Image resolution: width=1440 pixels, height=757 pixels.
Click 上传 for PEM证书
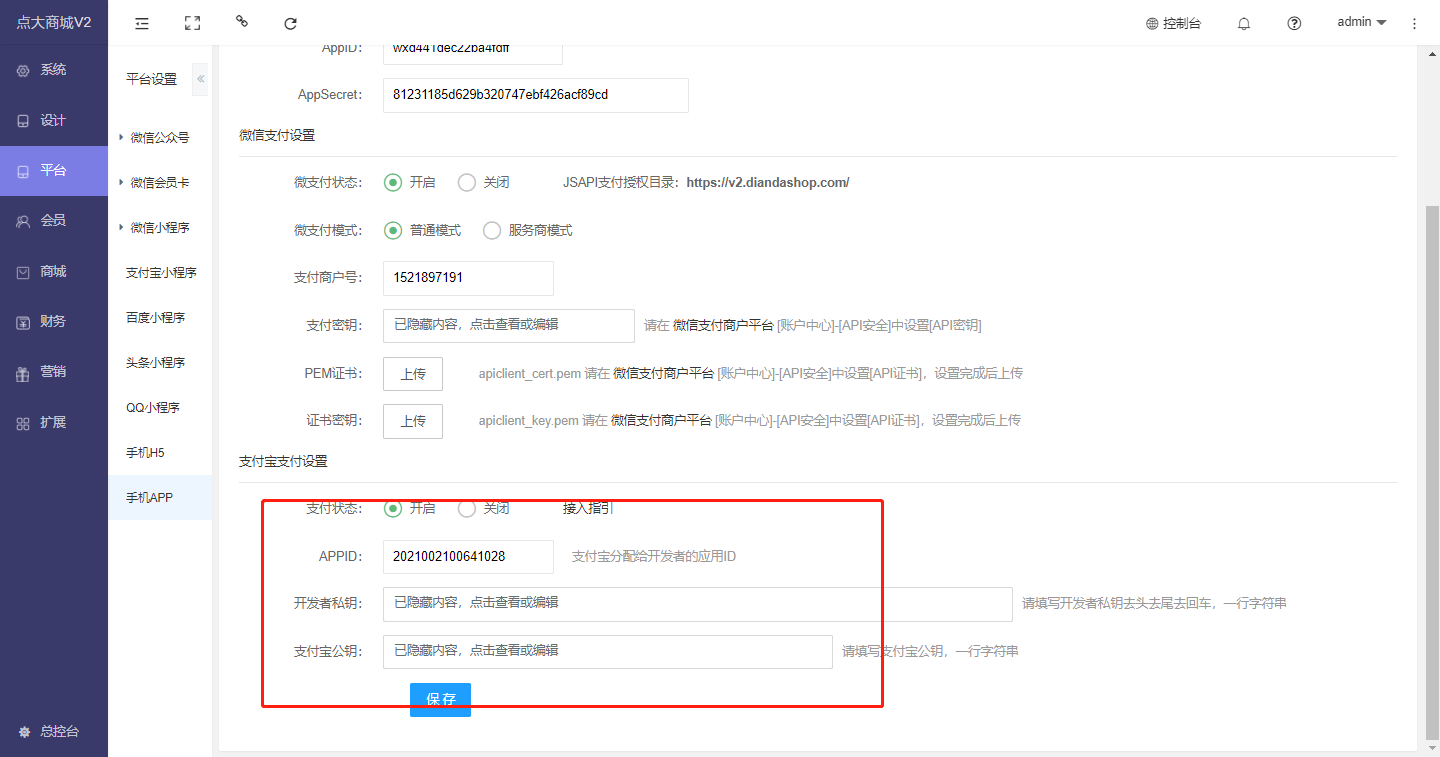413,374
